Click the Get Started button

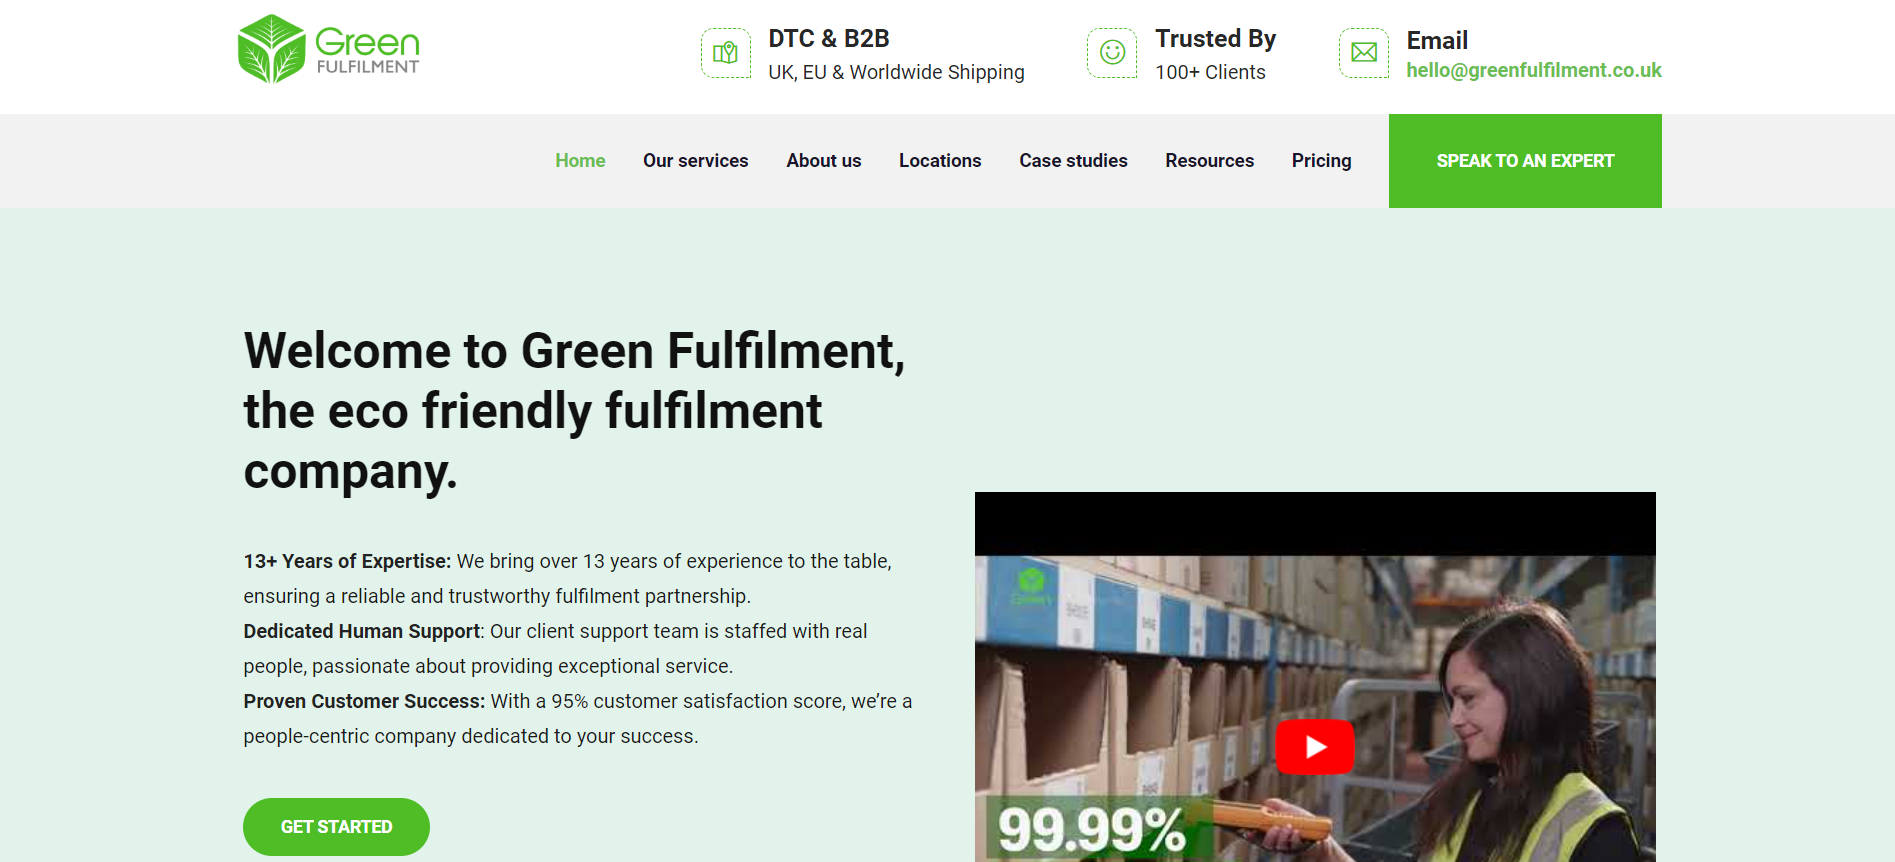336,827
